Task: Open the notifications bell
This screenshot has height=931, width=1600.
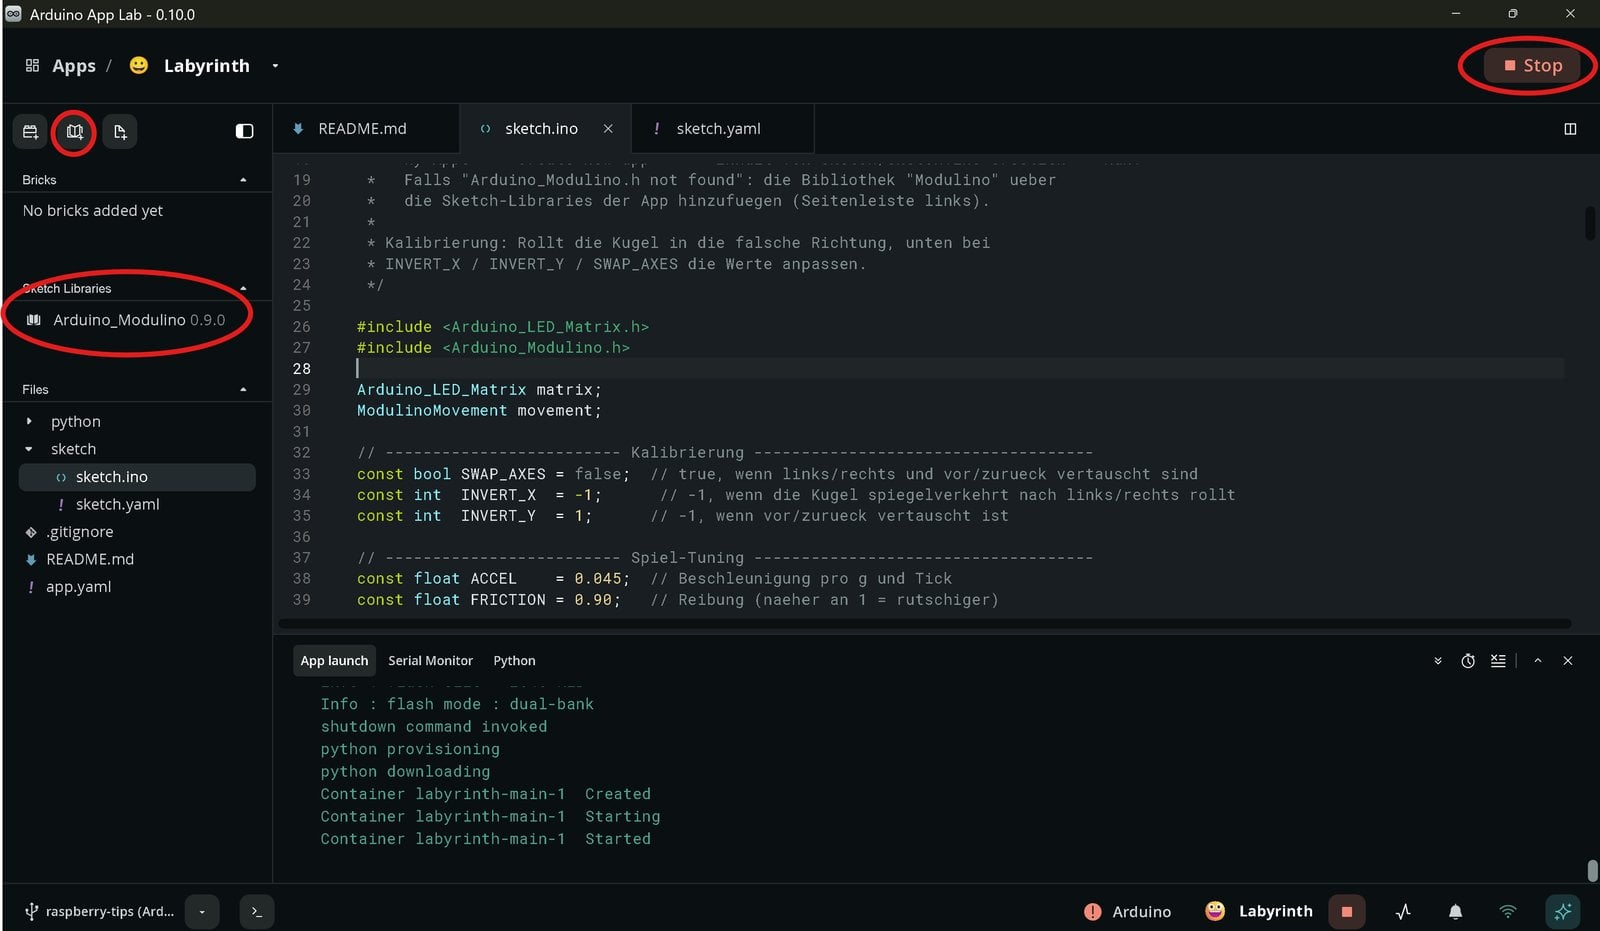Action: (x=1455, y=911)
